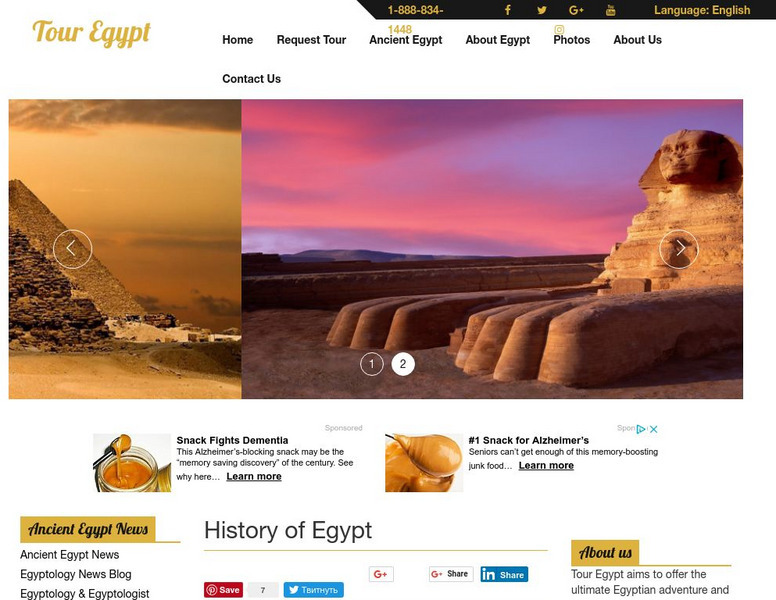Open the Google Plus icon in top bar

coord(576,10)
